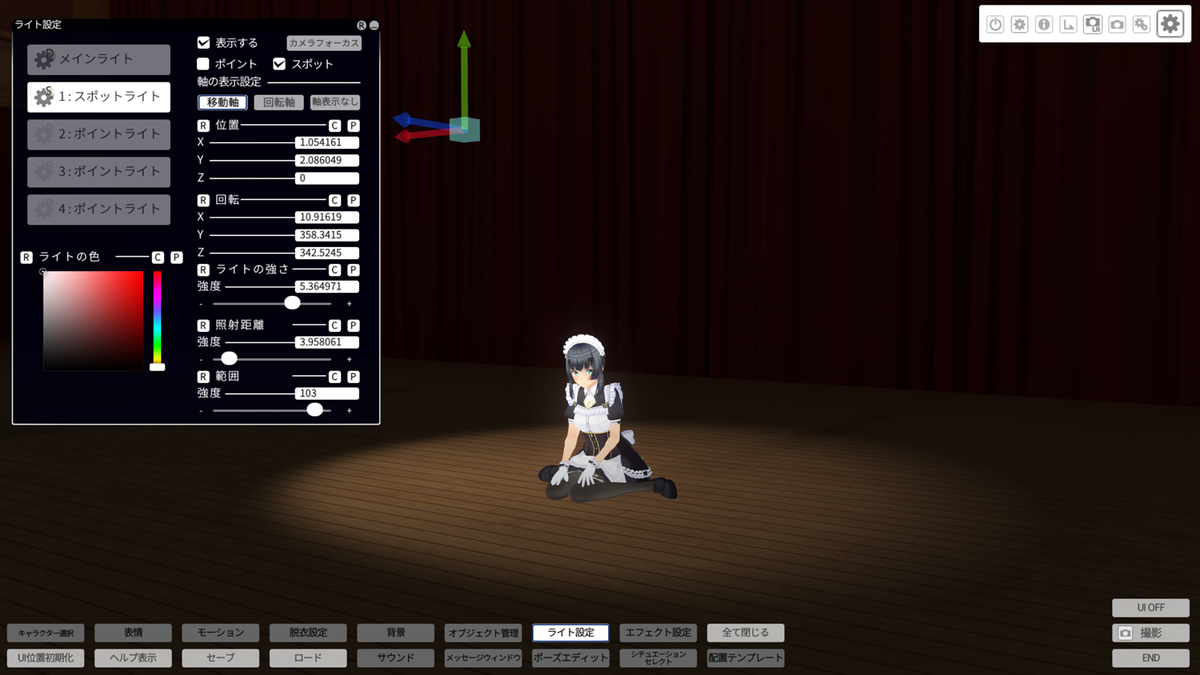Select 1:スポットライト in the light list

click(98, 97)
